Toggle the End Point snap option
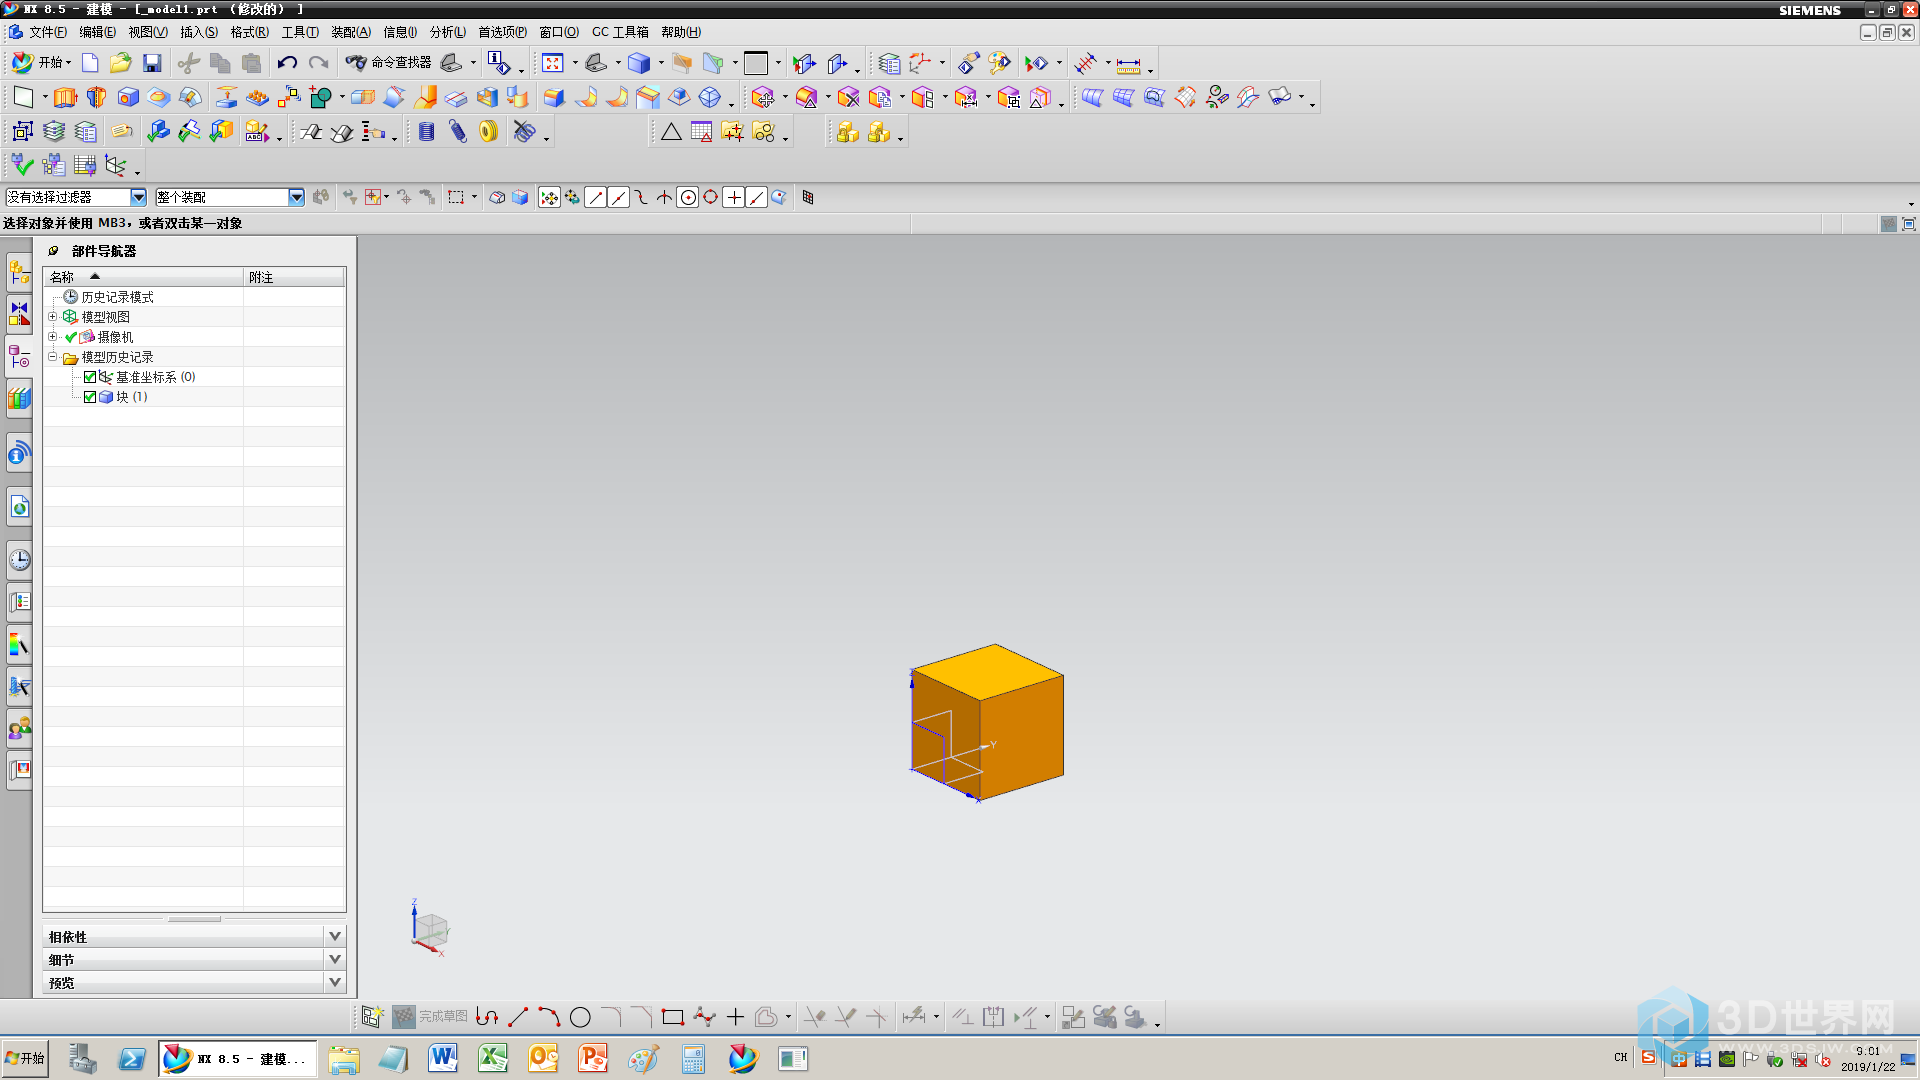Screen dimensions: 1920x1080 pyautogui.click(x=595, y=198)
